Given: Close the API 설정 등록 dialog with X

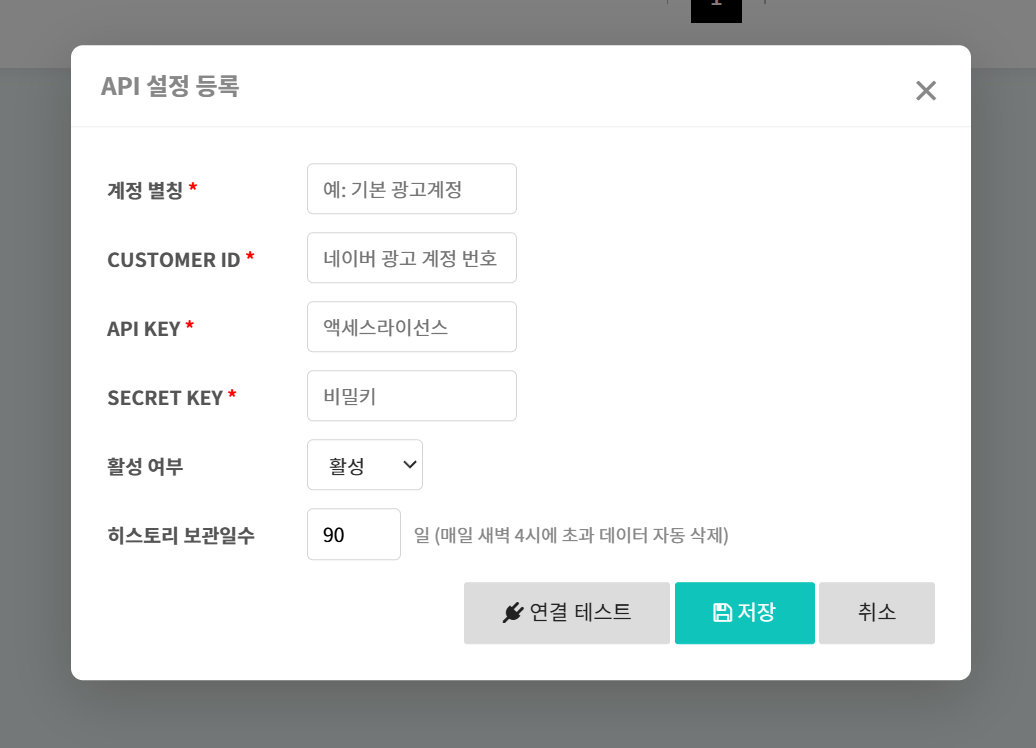Looking at the screenshot, I should click(926, 91).
